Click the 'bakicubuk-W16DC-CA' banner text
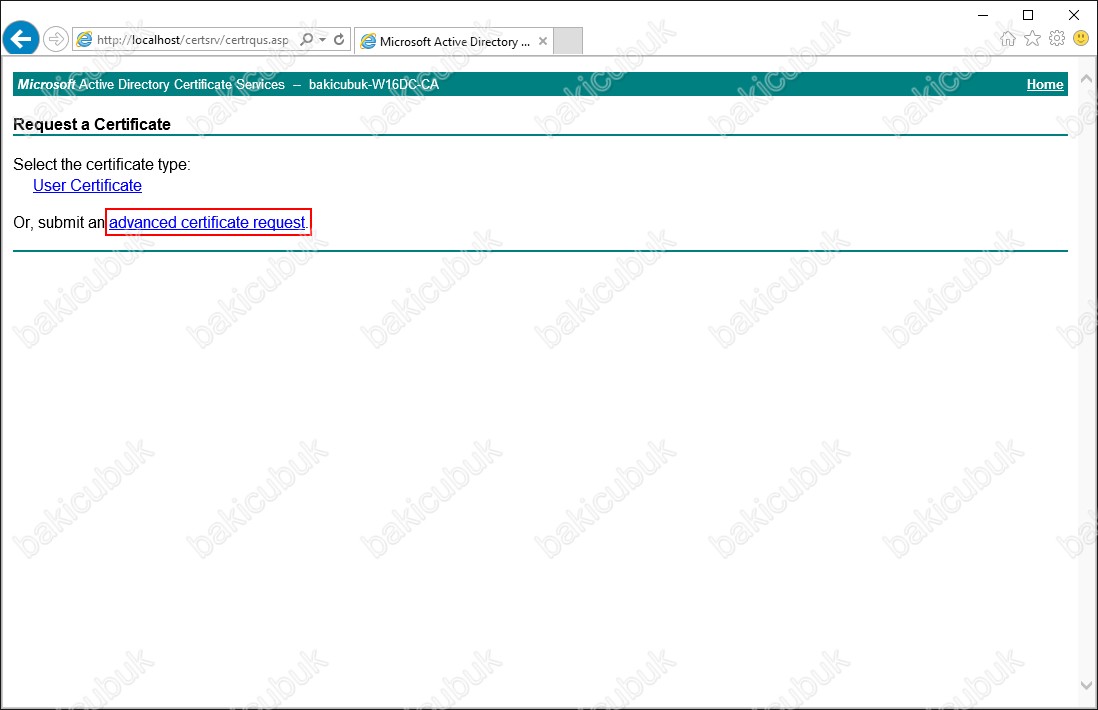The image size is (1098, 710). (374, 85)
